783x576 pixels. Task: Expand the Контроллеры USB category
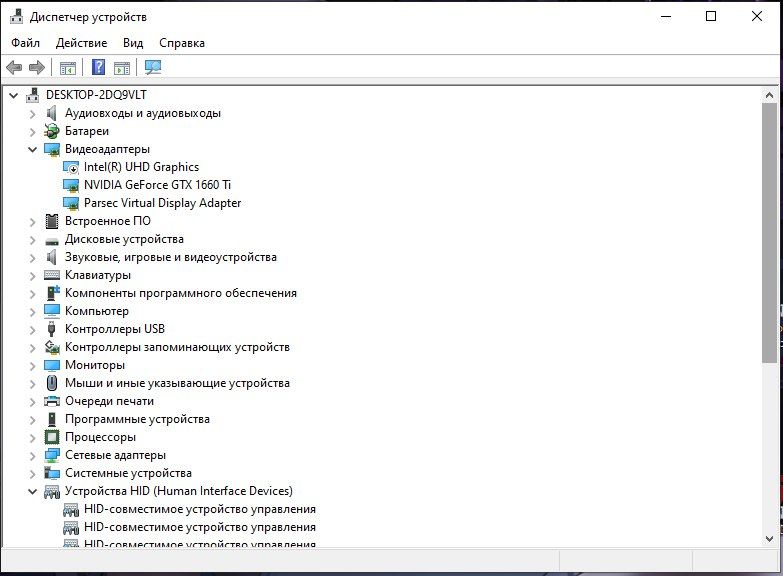(x=32, y=330)
